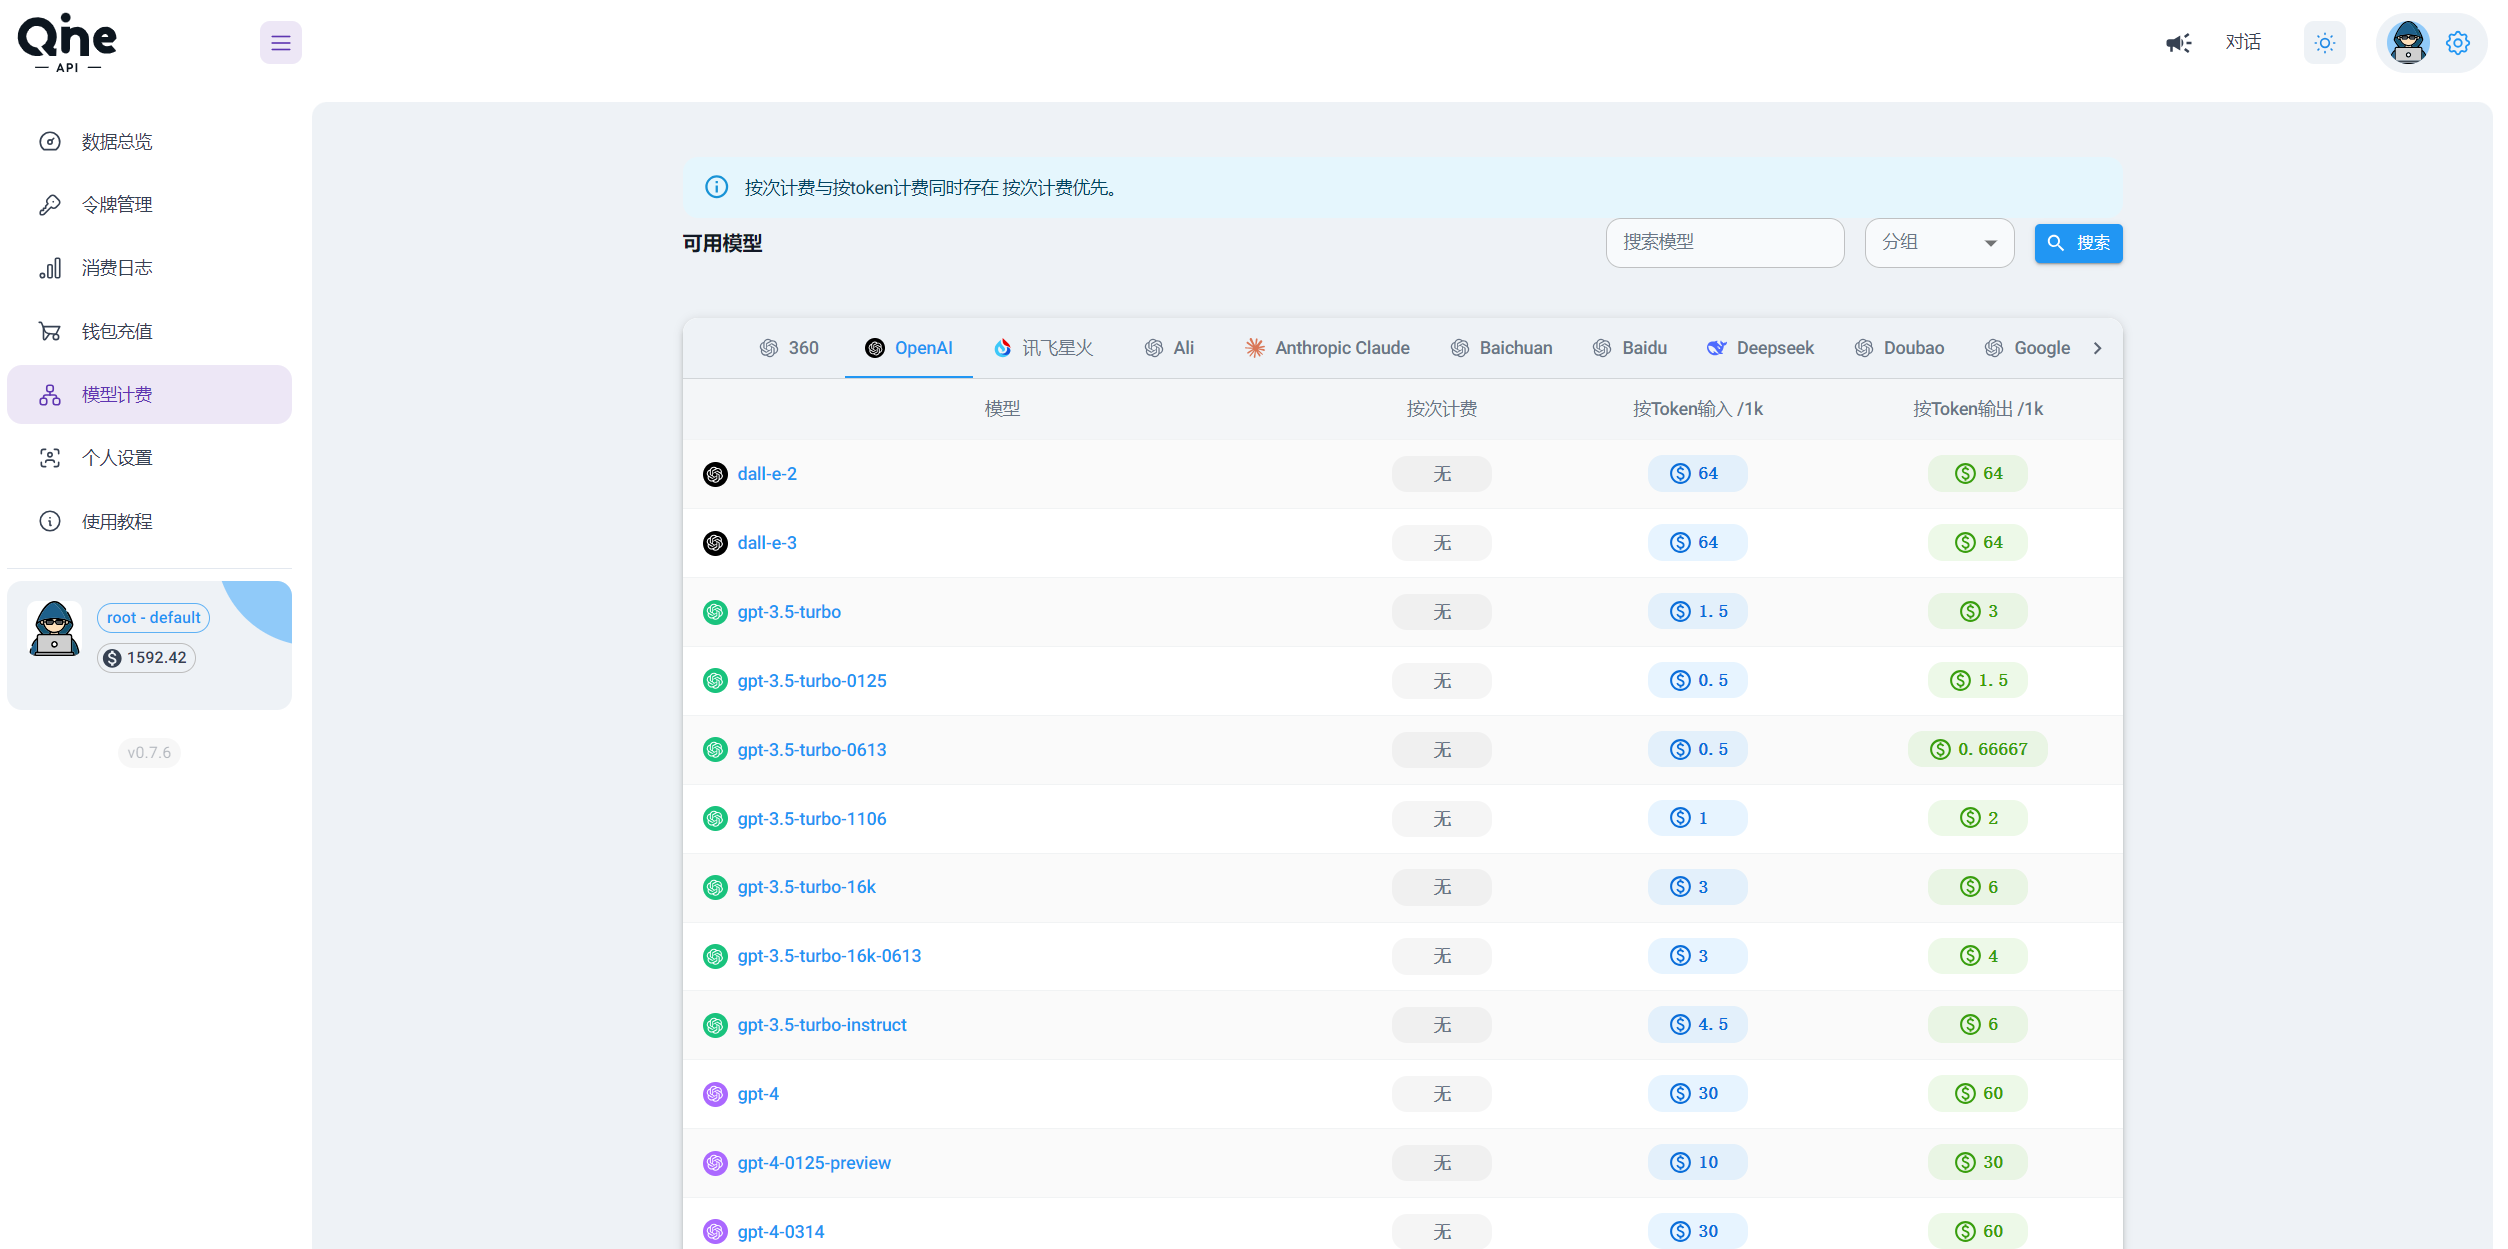This screenshot has width=2508, height=1249.
Task: Switch to the 360 provider tab
Action: (x=789, y=348)
